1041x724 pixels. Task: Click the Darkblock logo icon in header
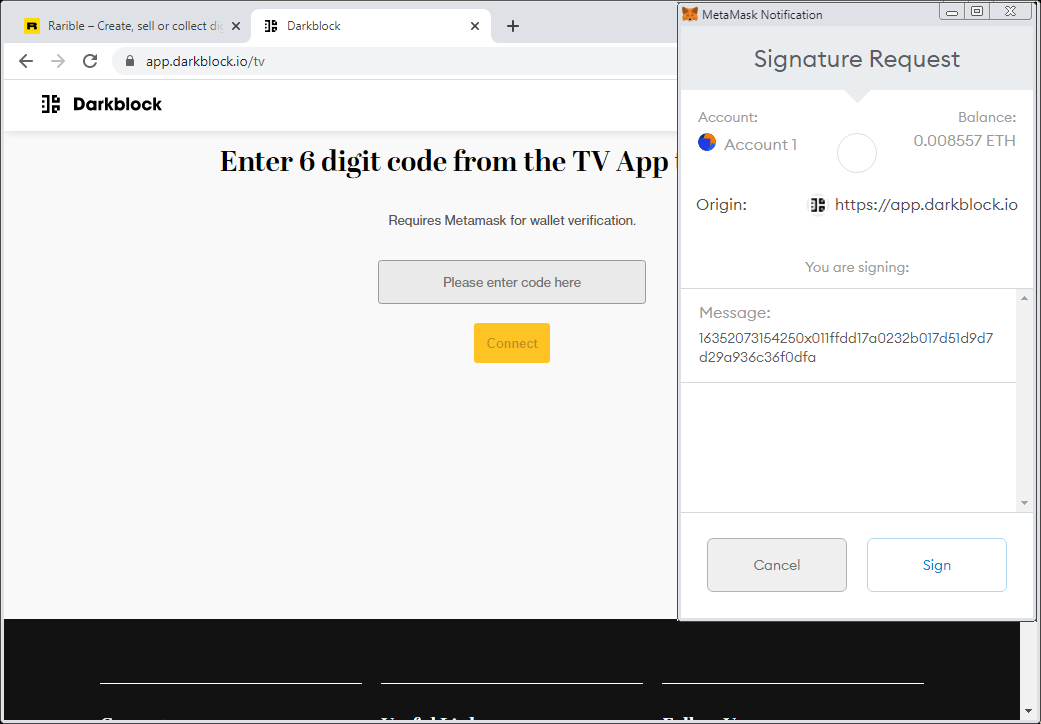51,104
